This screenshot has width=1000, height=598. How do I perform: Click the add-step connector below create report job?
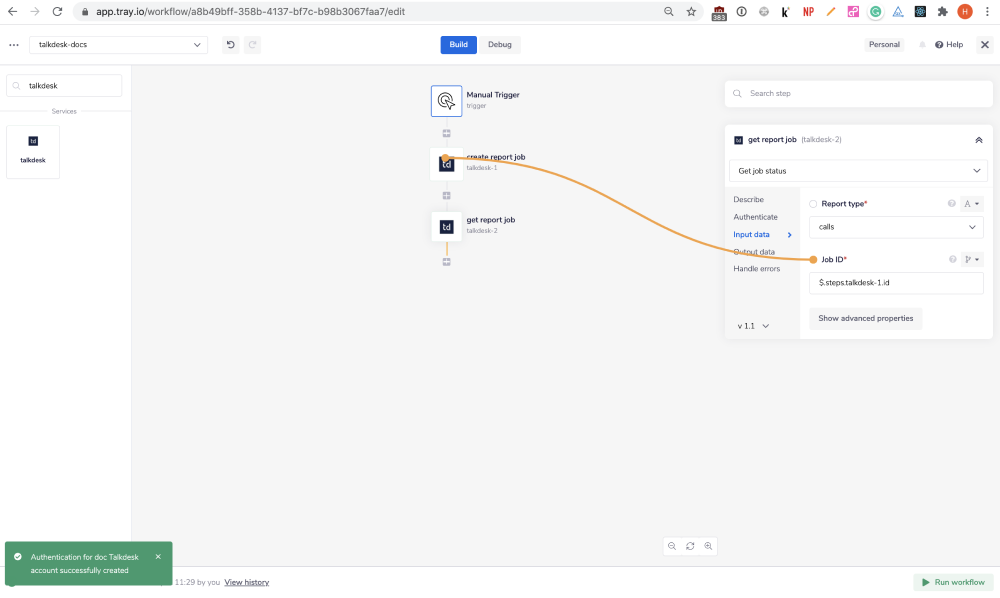click(x=447, y=195)
